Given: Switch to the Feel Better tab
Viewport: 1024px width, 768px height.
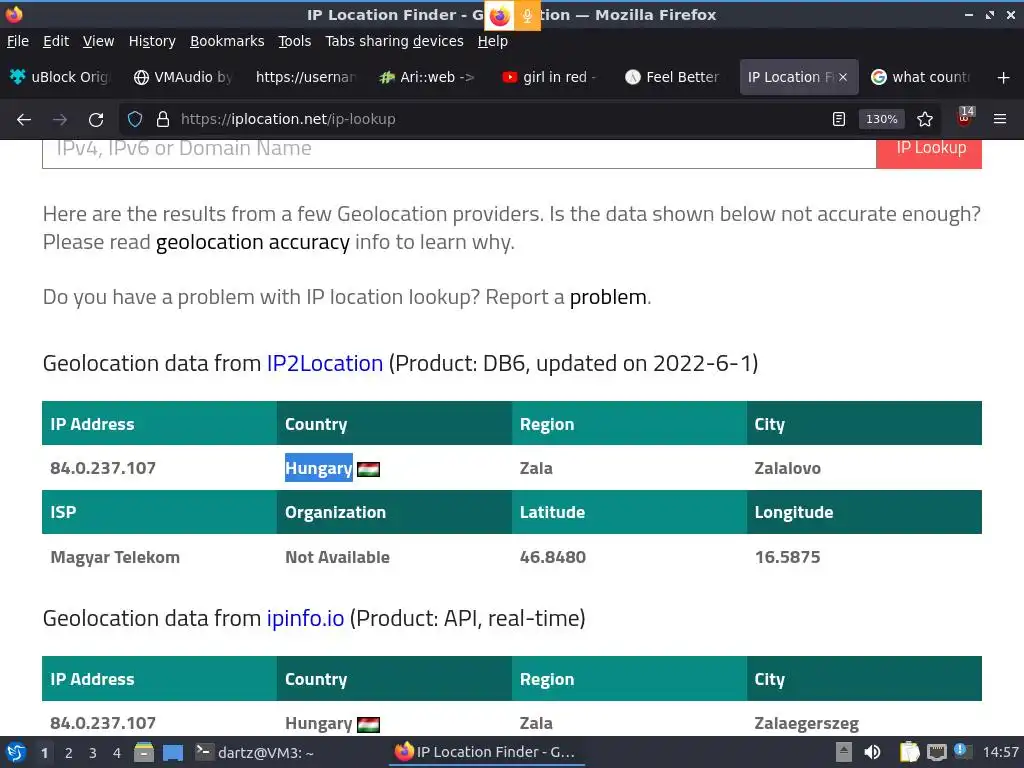Looking at the screenshot, I should 673,77.
